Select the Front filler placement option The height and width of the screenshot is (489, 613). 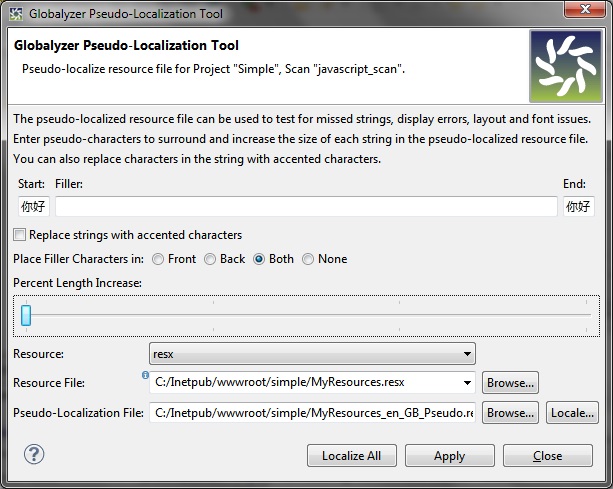tap(158, 259)
